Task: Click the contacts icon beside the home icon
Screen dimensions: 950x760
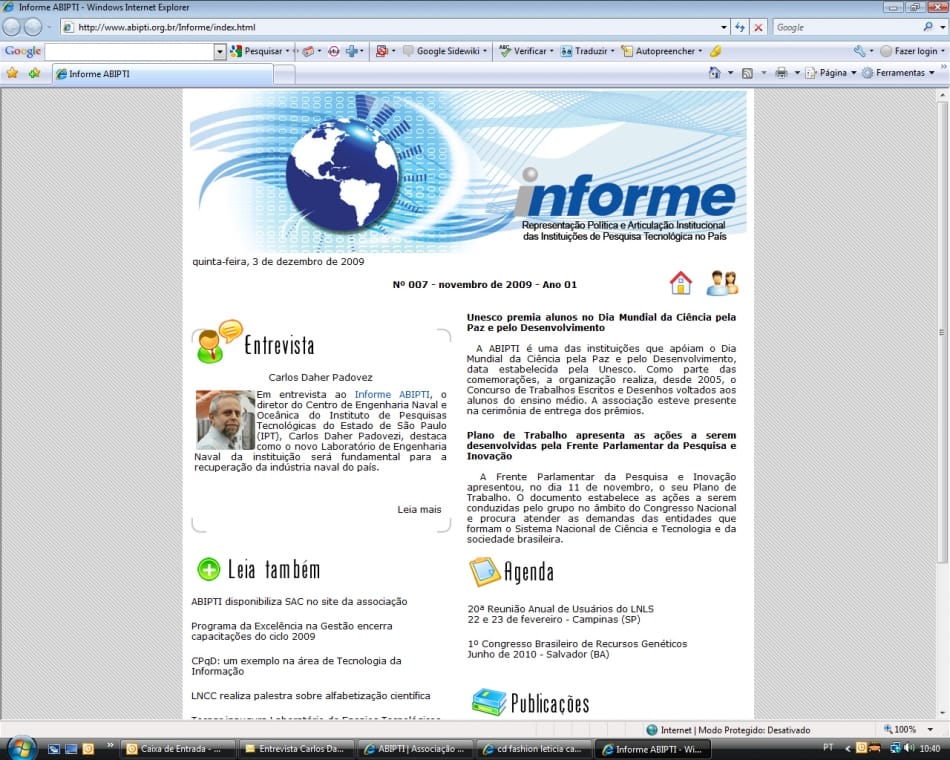Action: coord(723,283)
